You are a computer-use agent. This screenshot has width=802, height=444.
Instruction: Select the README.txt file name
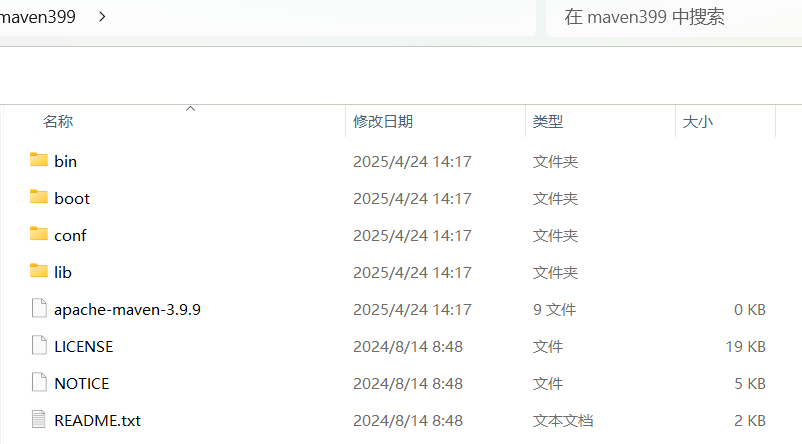pos(98,420)
